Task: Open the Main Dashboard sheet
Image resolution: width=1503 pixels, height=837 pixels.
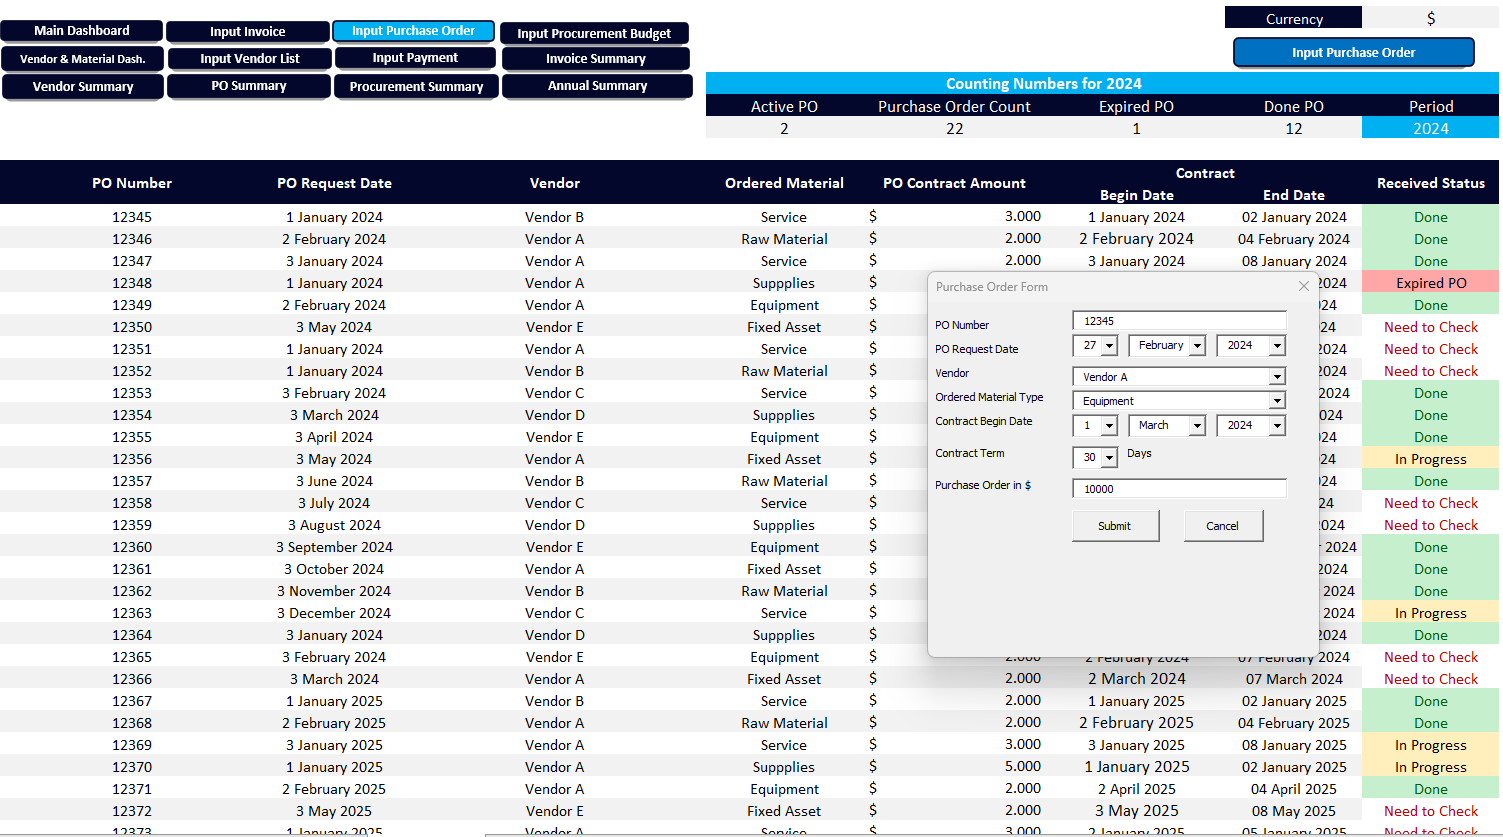Action: point(82,31)
